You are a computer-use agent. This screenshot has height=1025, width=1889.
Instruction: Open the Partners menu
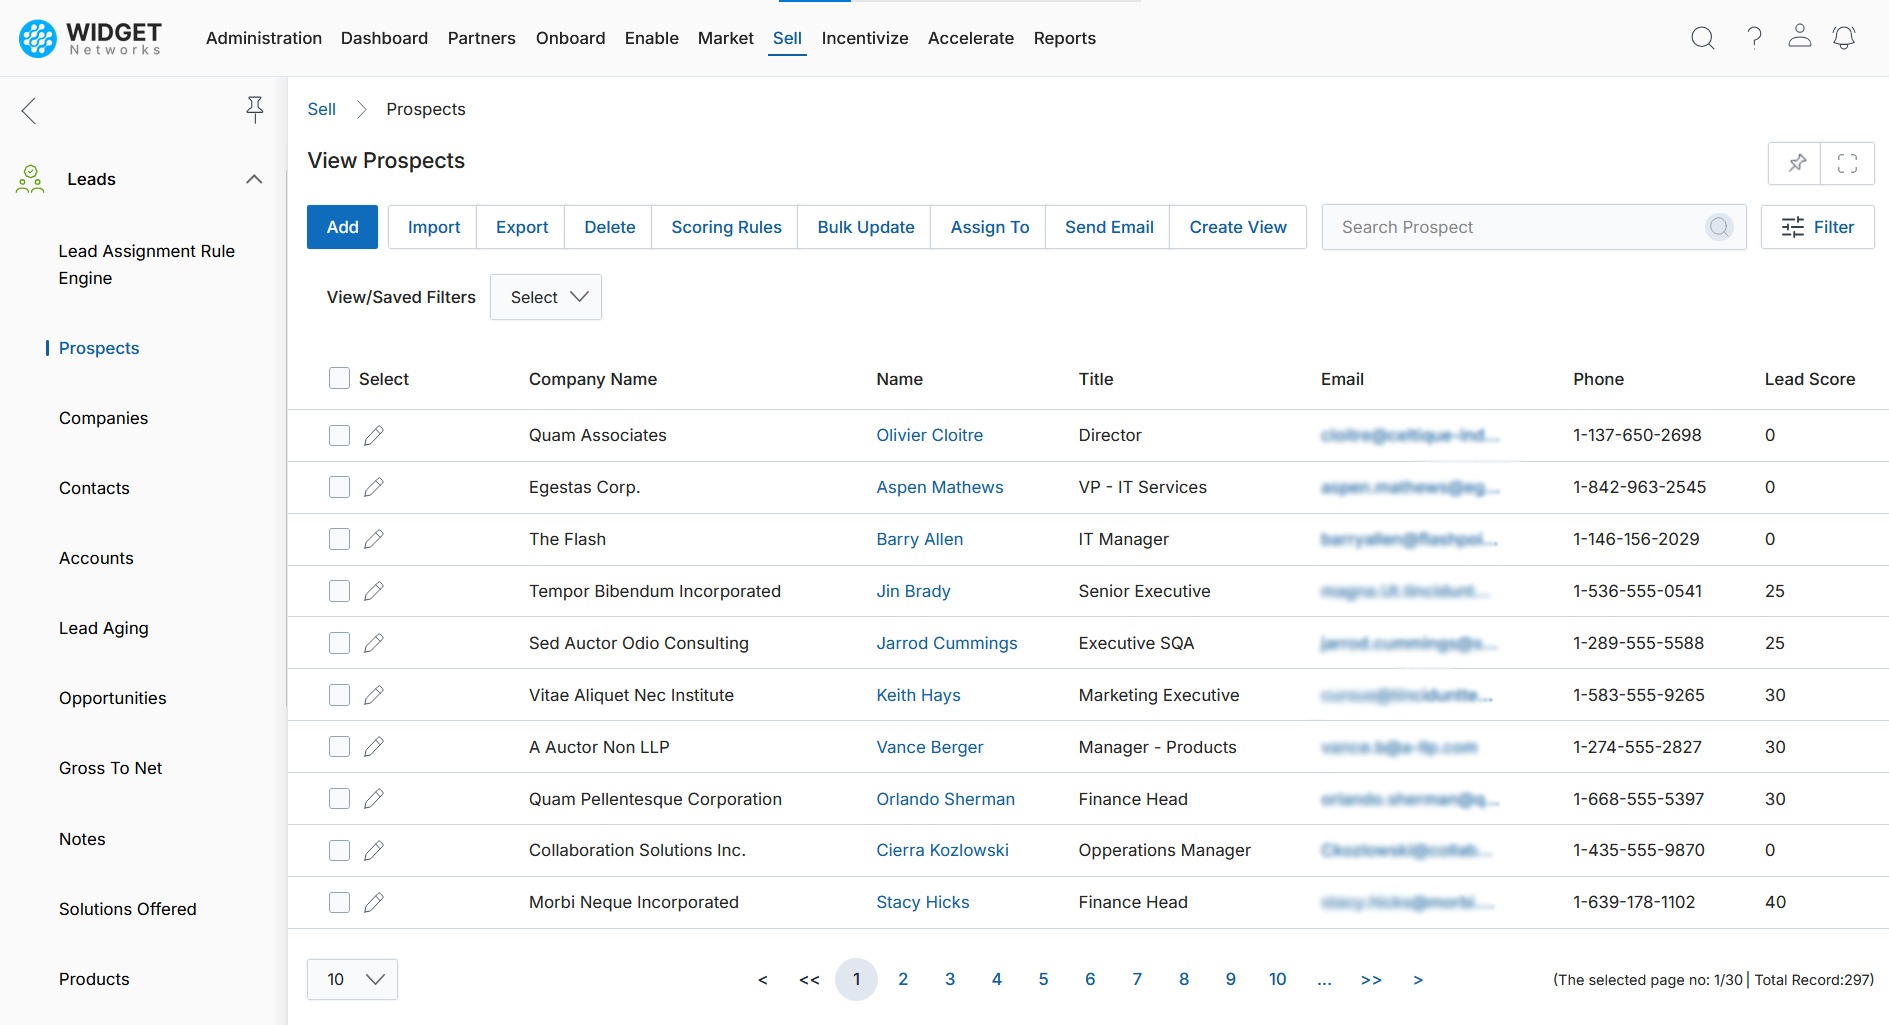pos(481,38)
